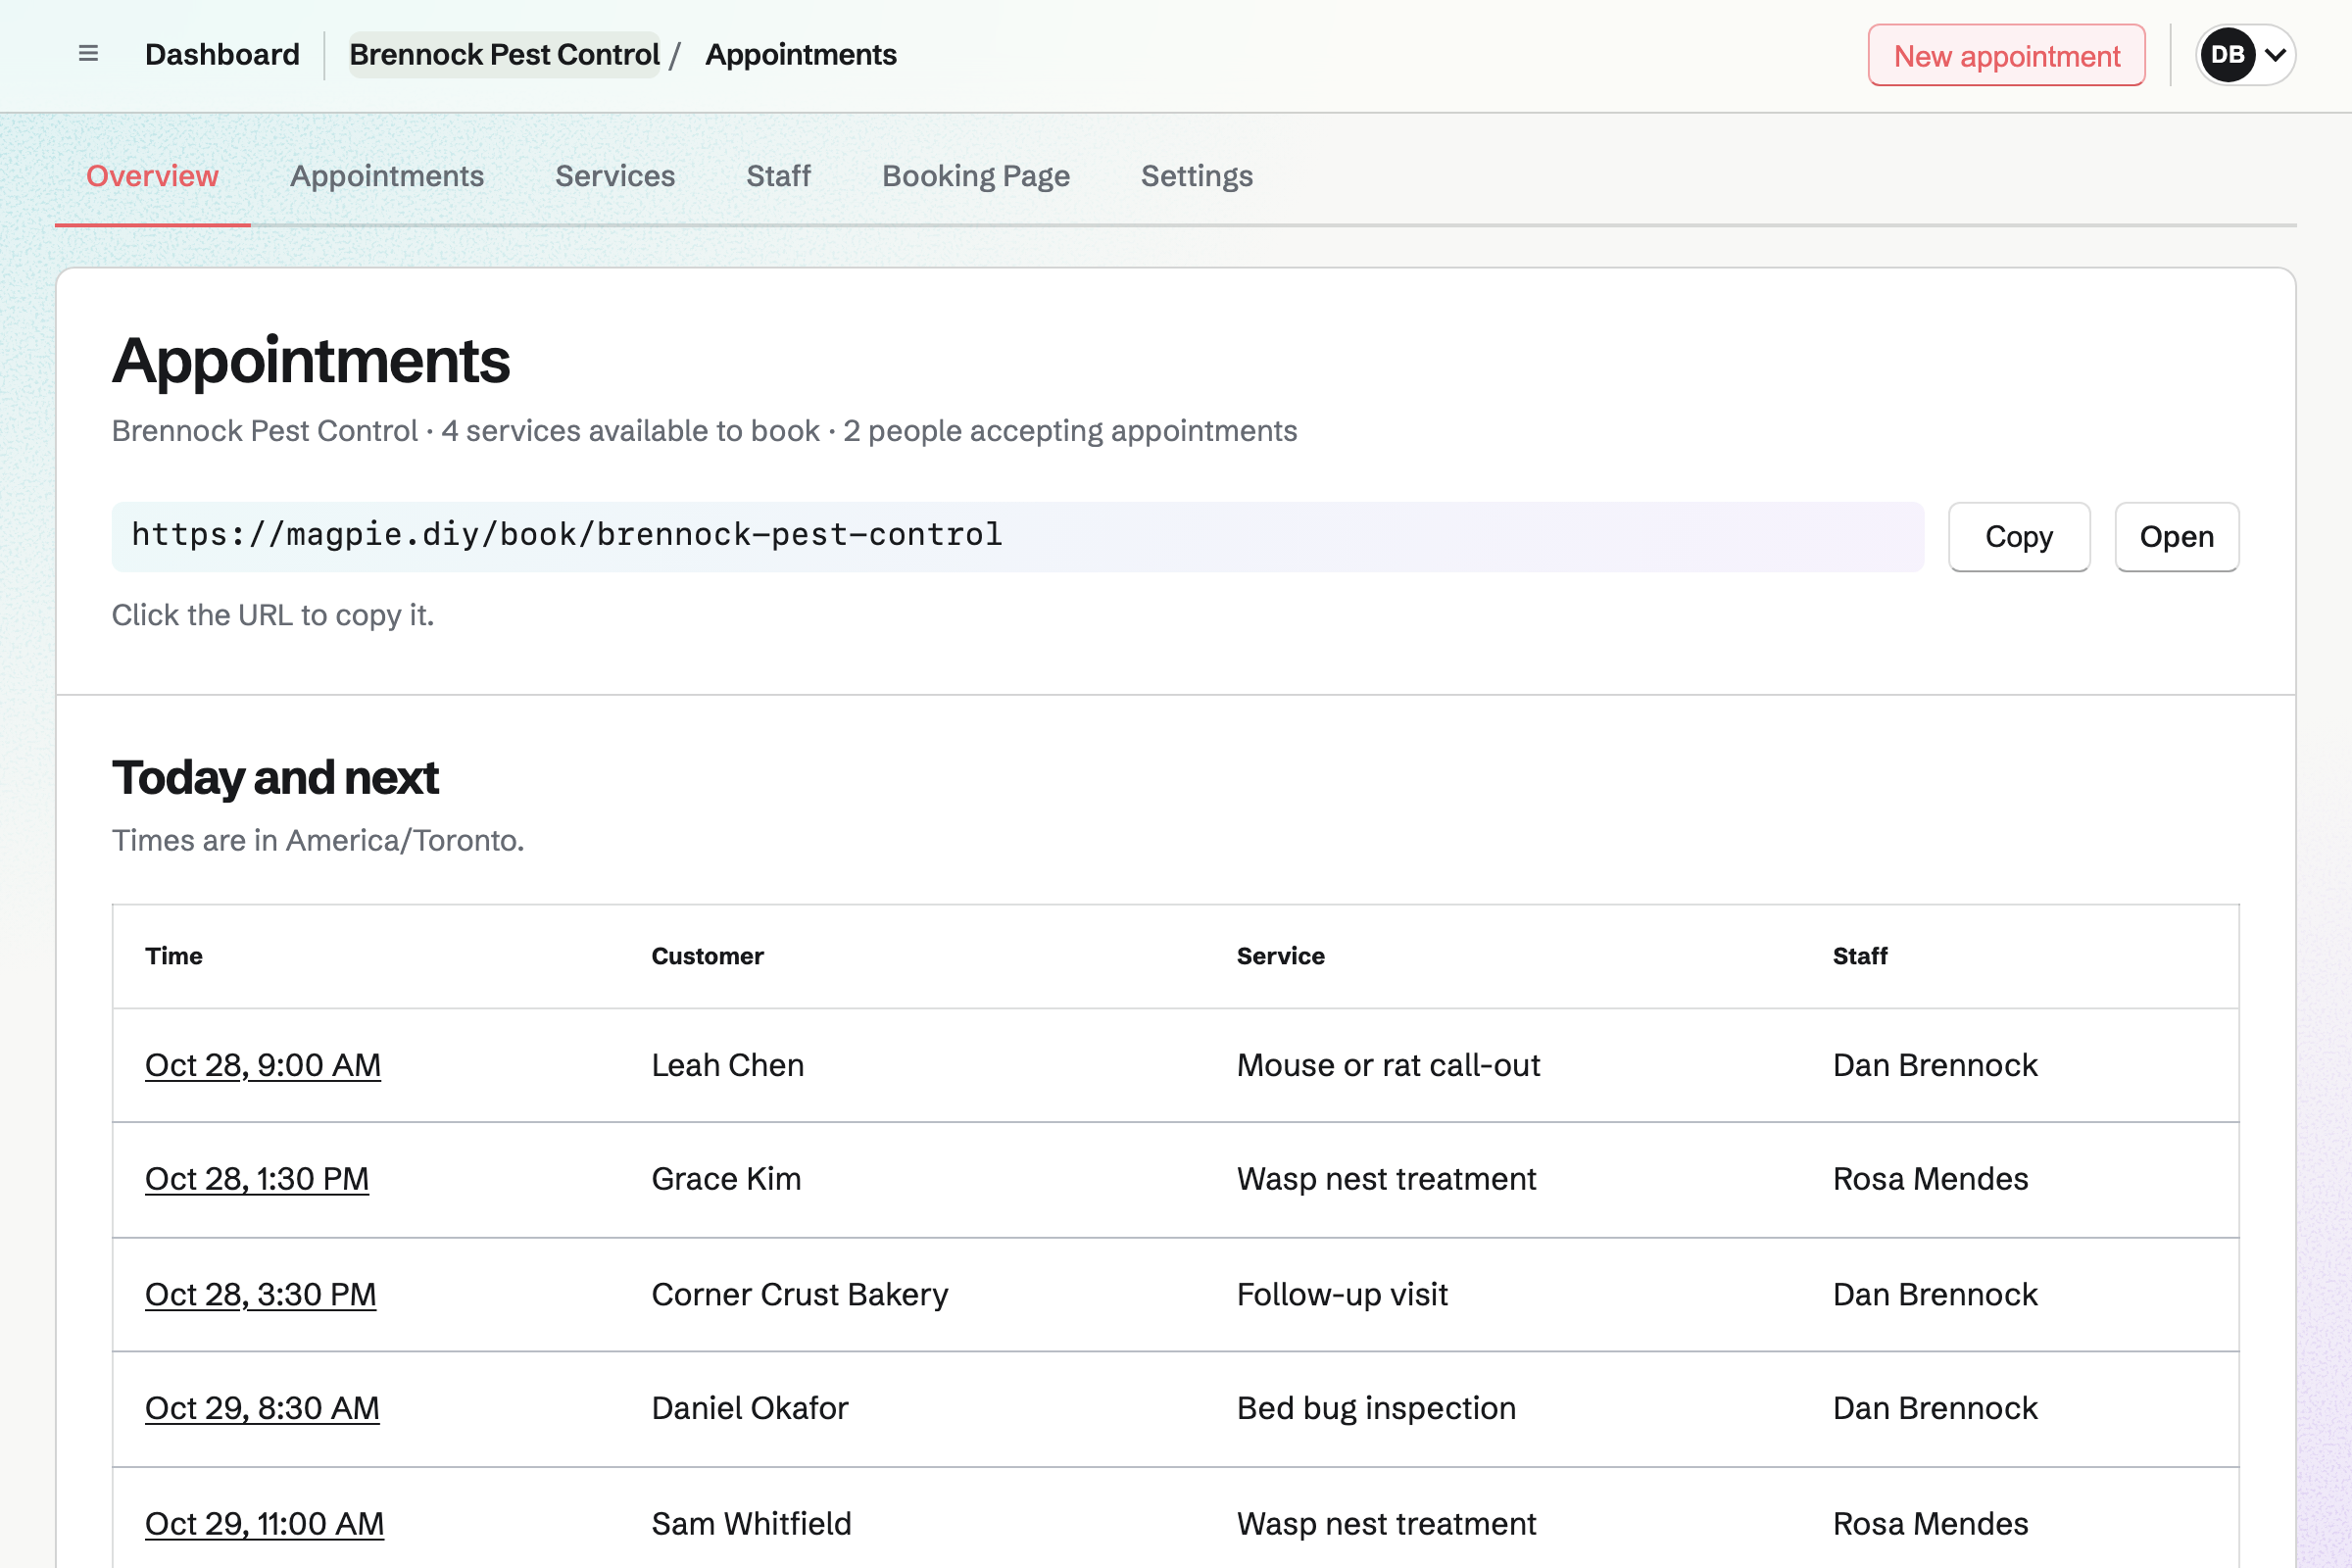This screenshot has width=2352, height=1568.
Task: Go to the Booking Page tab
Action: (976, 176)
